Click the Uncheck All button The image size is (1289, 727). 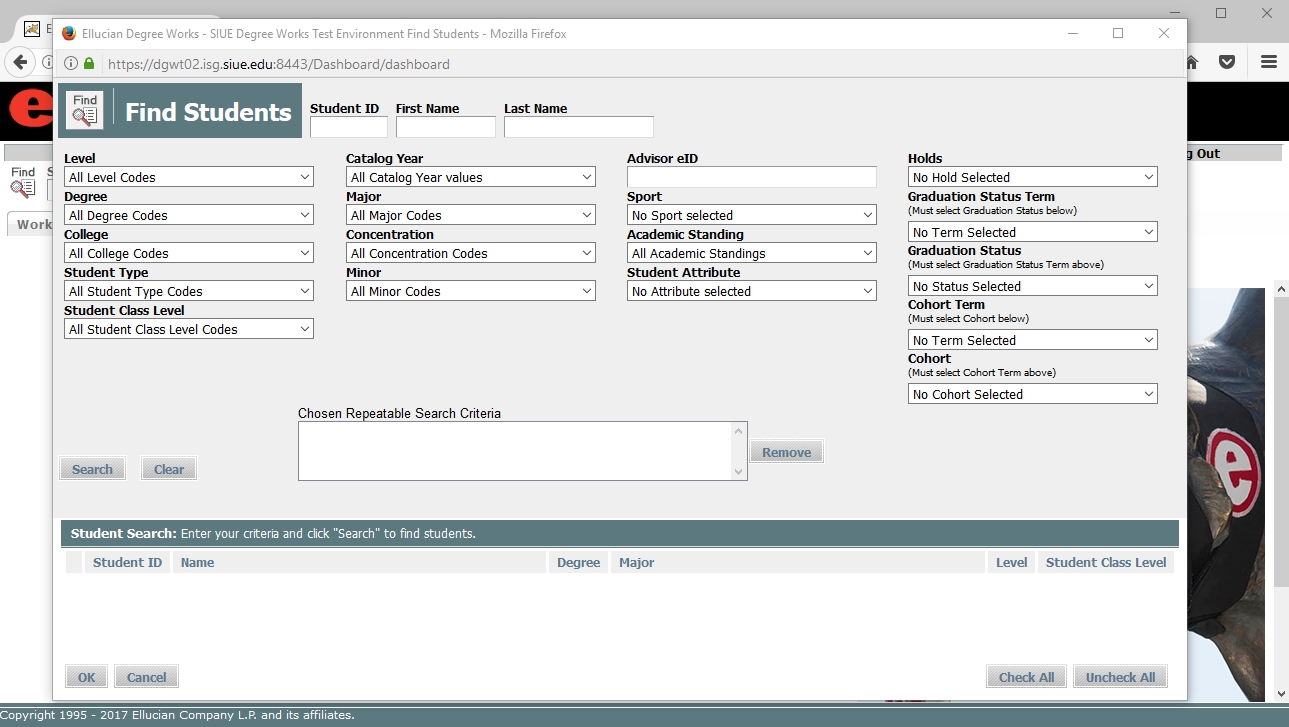(1120, 677)
